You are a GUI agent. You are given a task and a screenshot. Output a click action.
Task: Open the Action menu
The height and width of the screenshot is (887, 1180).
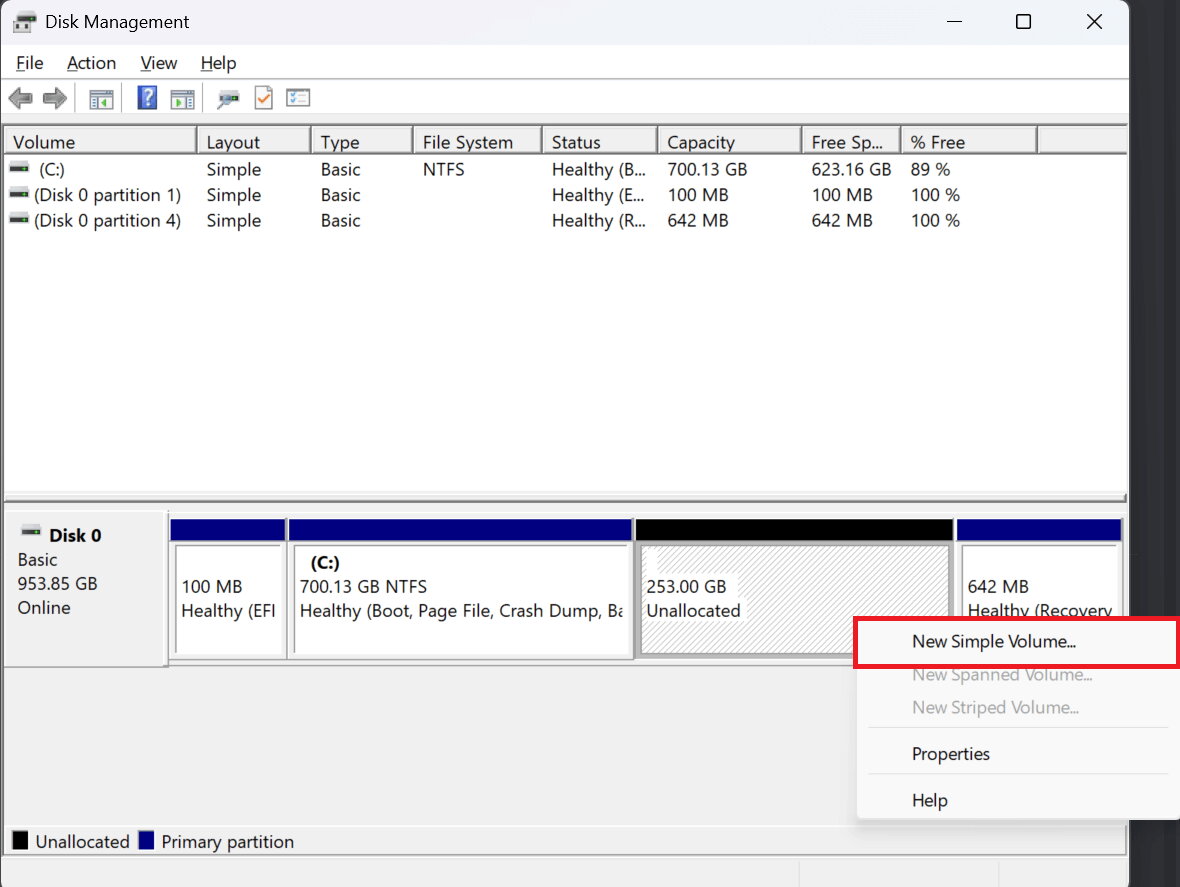coord(91,63)
